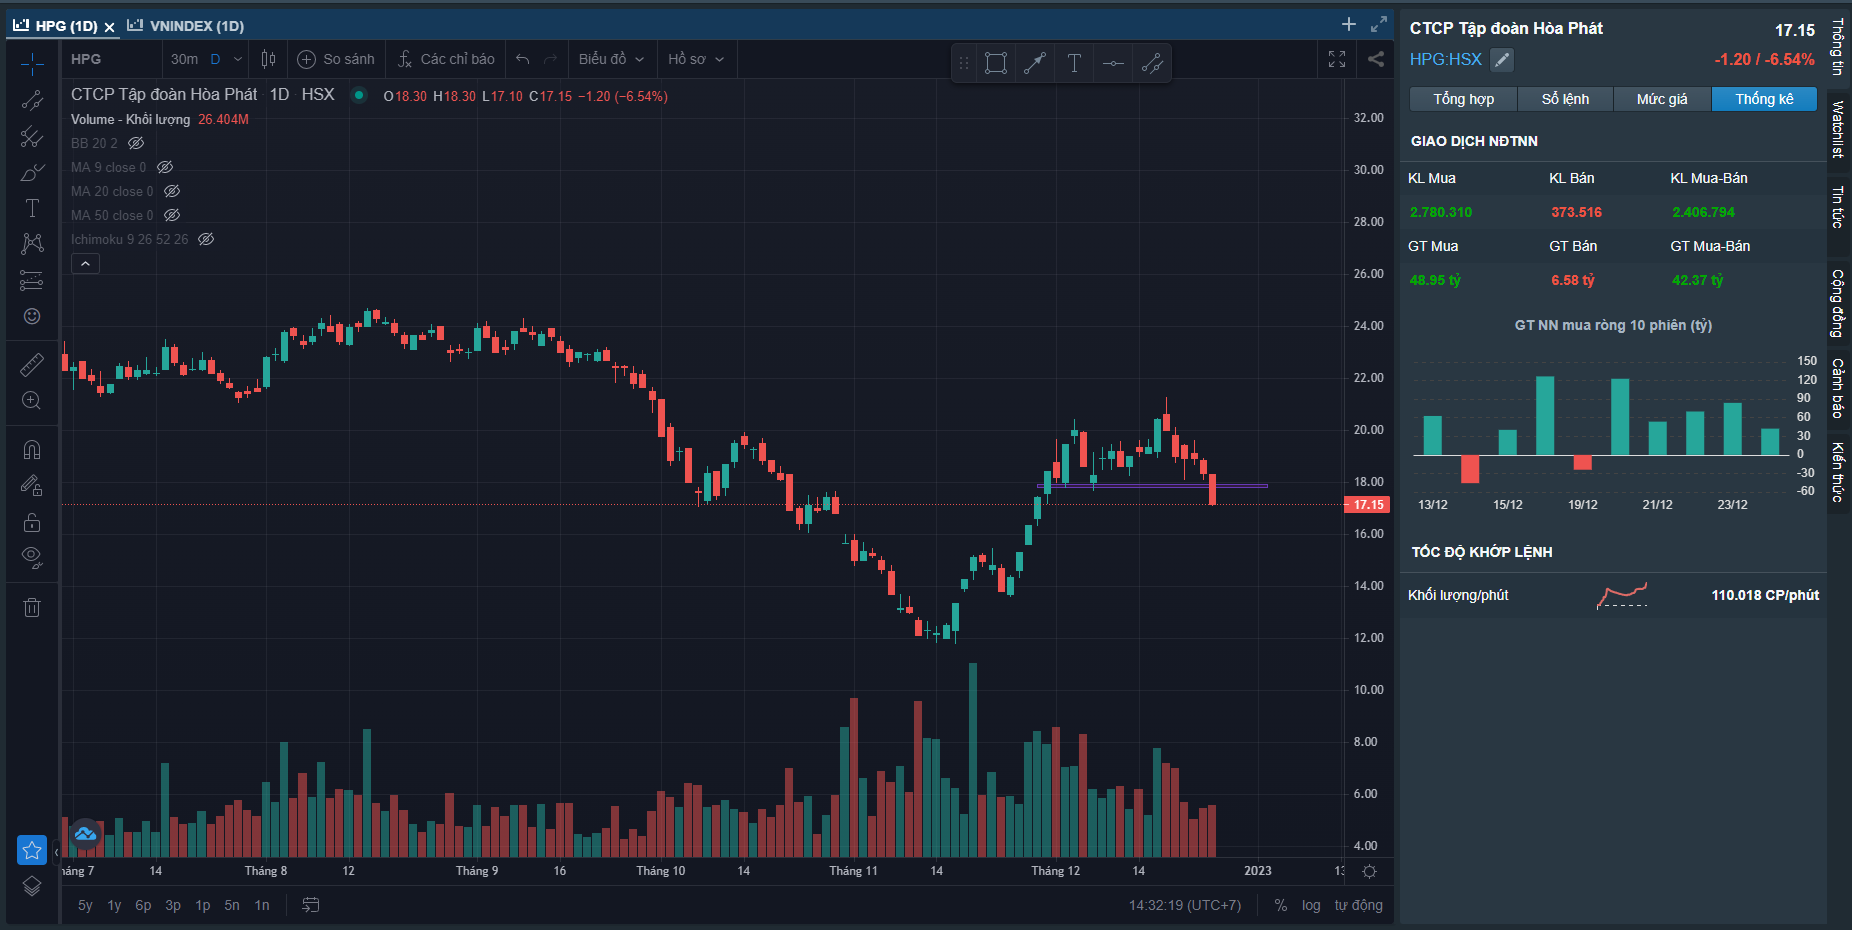1852x930 pixels.
Task: Set the time range to 1y
Action: pos(114,905)
